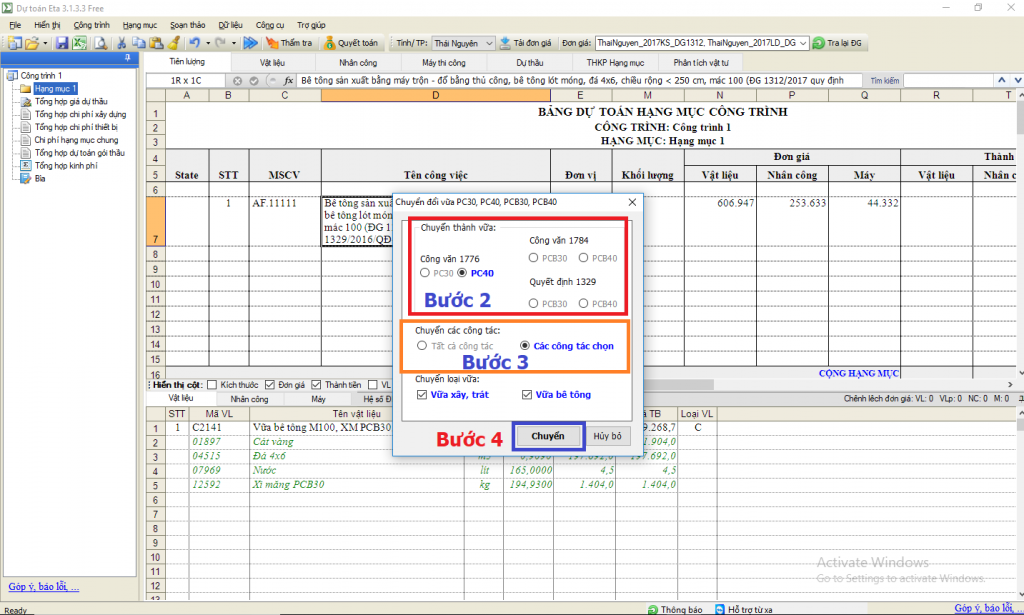Toggle the Vữa xây, trát checkbox
The height and width of the screenshot is (615, 1024).
click(x=423, y=395)
